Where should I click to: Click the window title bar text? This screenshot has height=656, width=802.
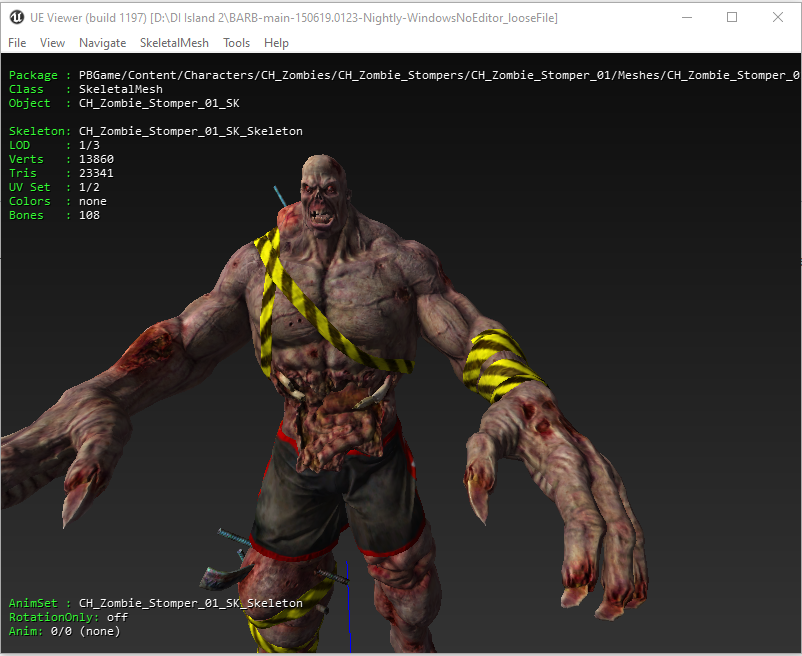pyautogui.click(x=294, y=18)
